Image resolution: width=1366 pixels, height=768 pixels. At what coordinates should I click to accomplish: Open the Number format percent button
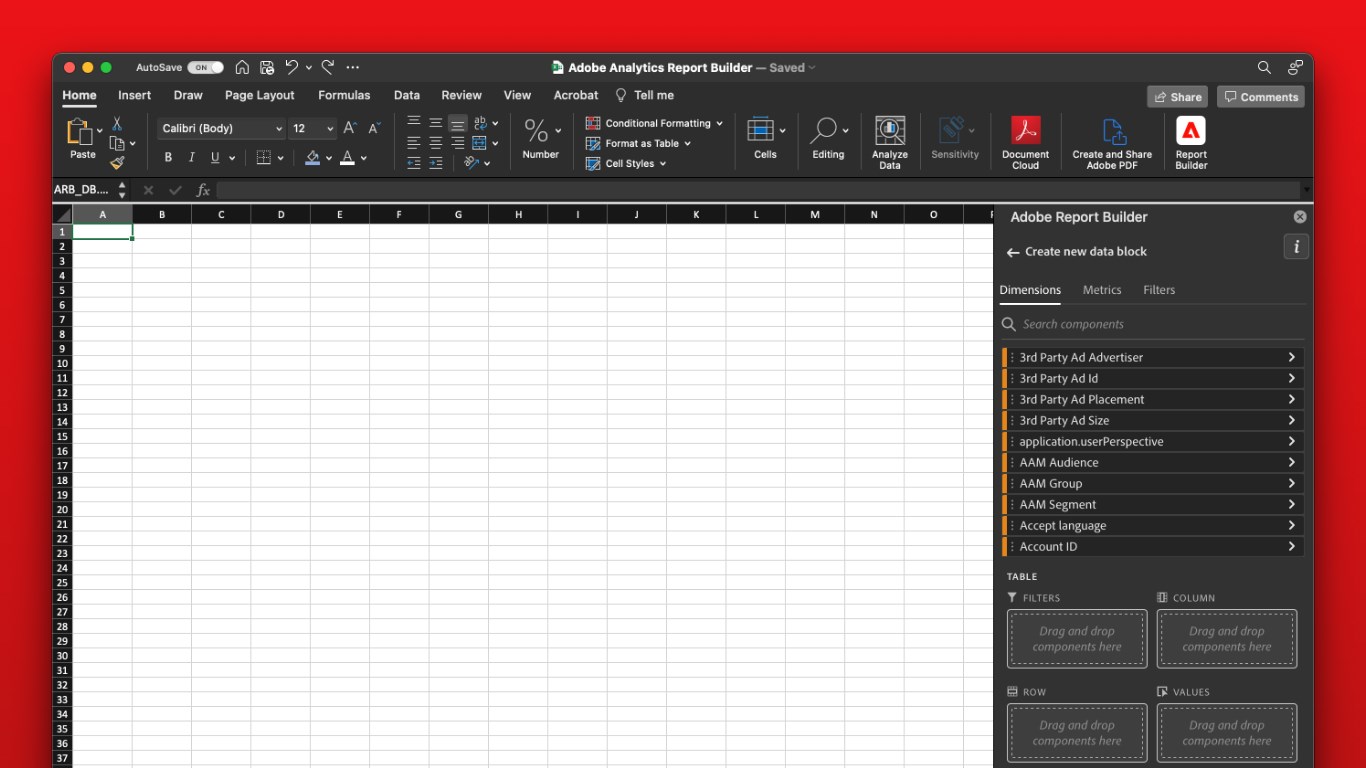click(x=536, y=131)
